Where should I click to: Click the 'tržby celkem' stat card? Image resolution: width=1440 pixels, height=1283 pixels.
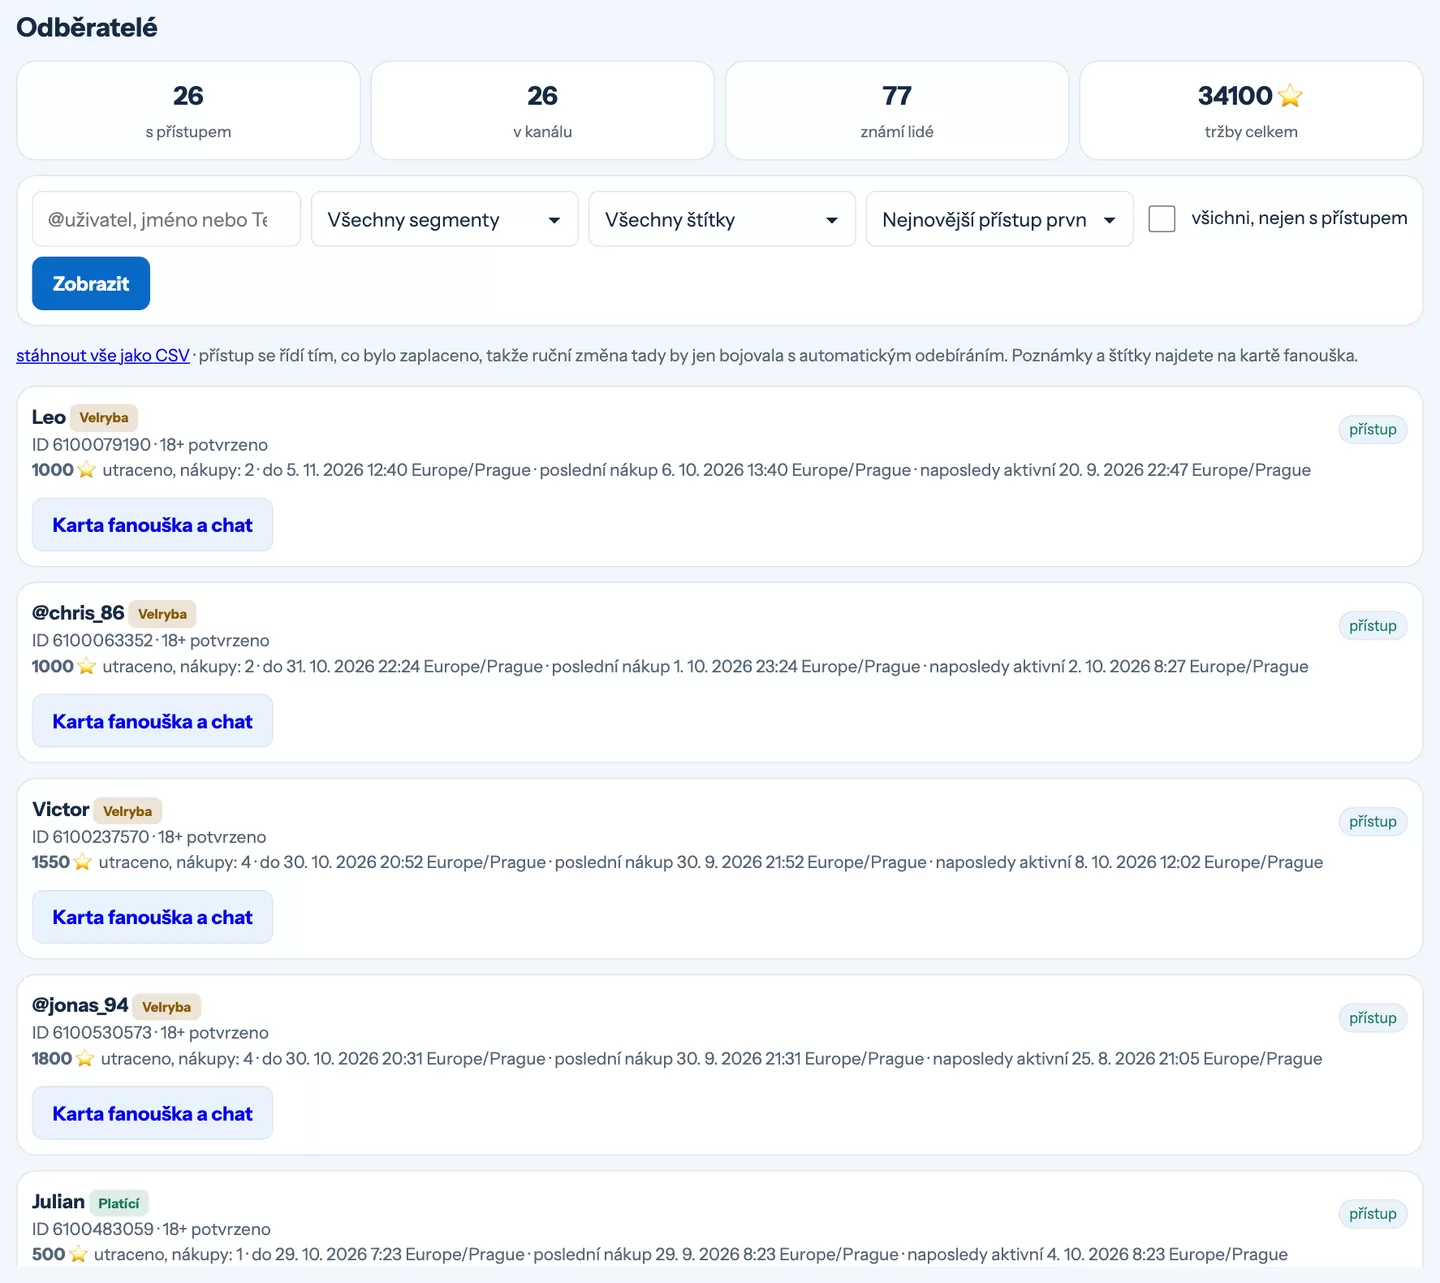tap(1251, 110)
